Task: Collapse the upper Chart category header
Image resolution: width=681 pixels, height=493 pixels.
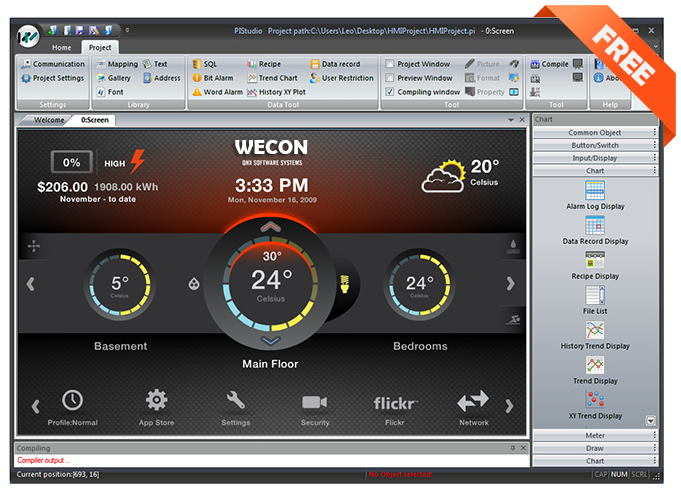Action: point(595,171)
